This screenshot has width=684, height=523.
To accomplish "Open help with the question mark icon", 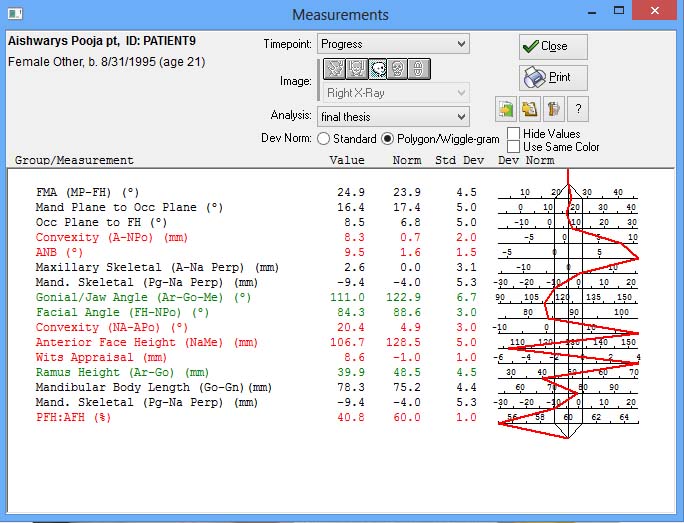I will coord(577,109).
